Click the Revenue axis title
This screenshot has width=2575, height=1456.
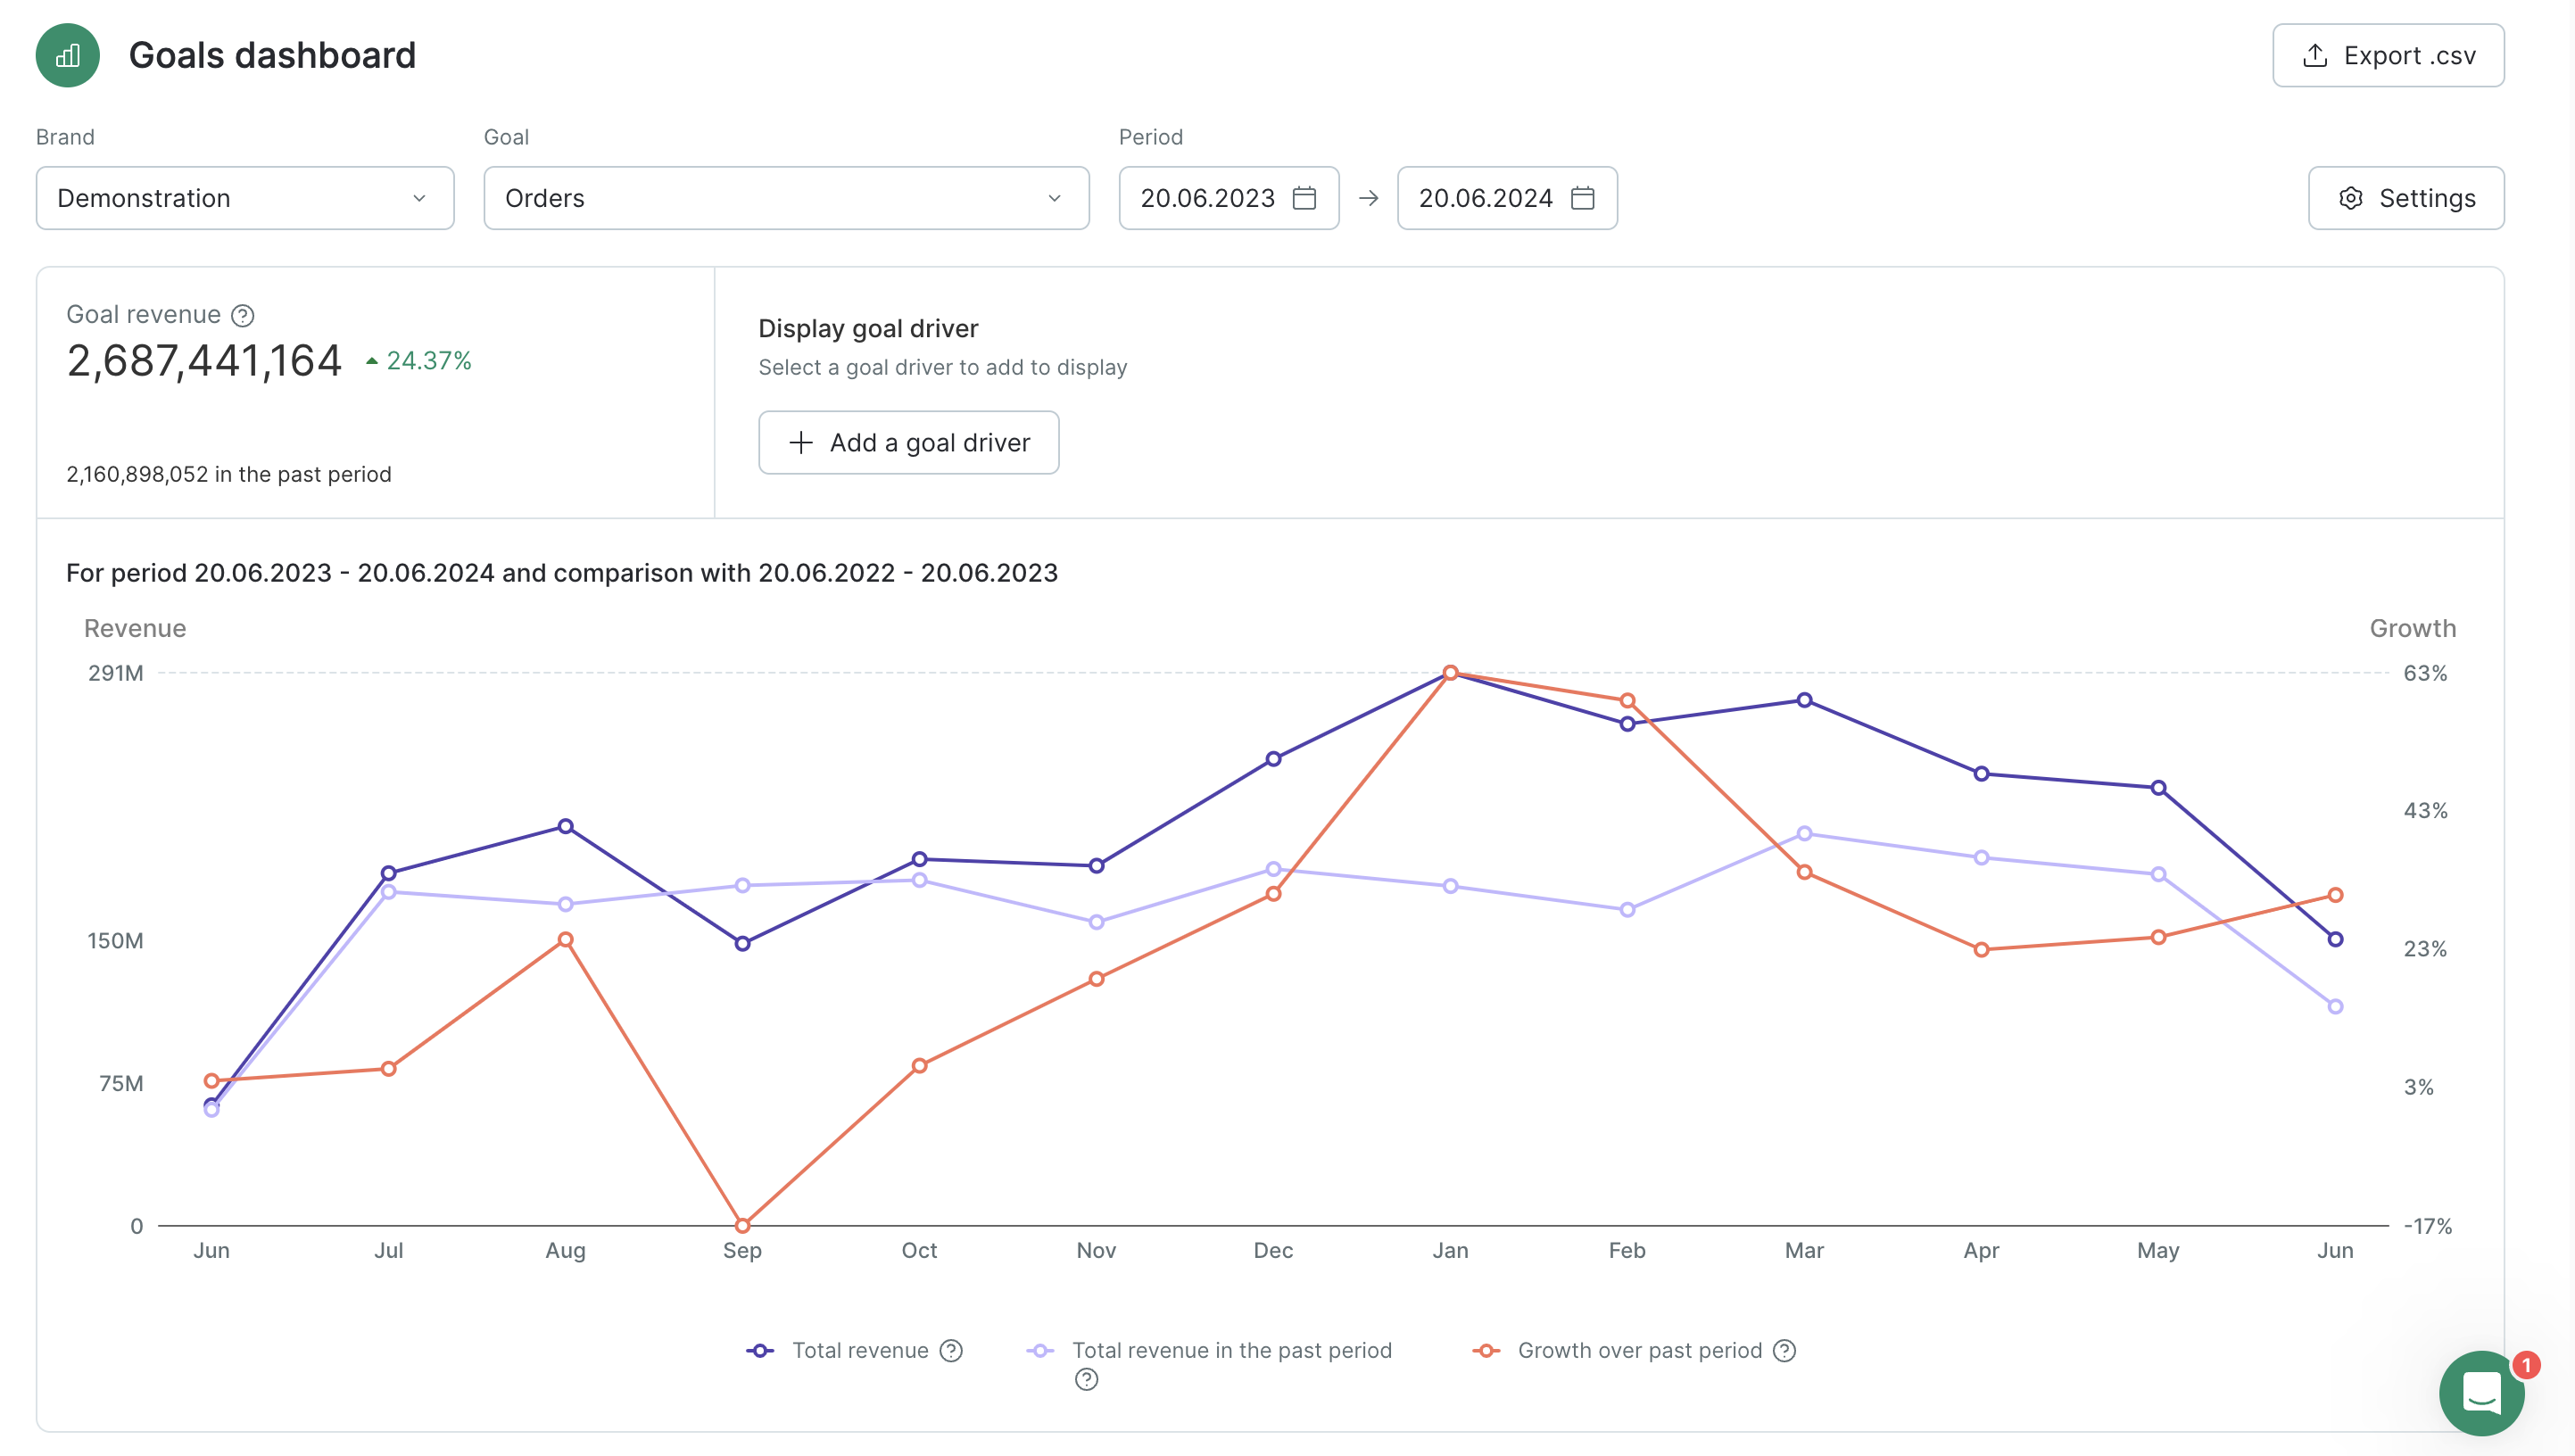pyautogui.click(x=135, y=628)
